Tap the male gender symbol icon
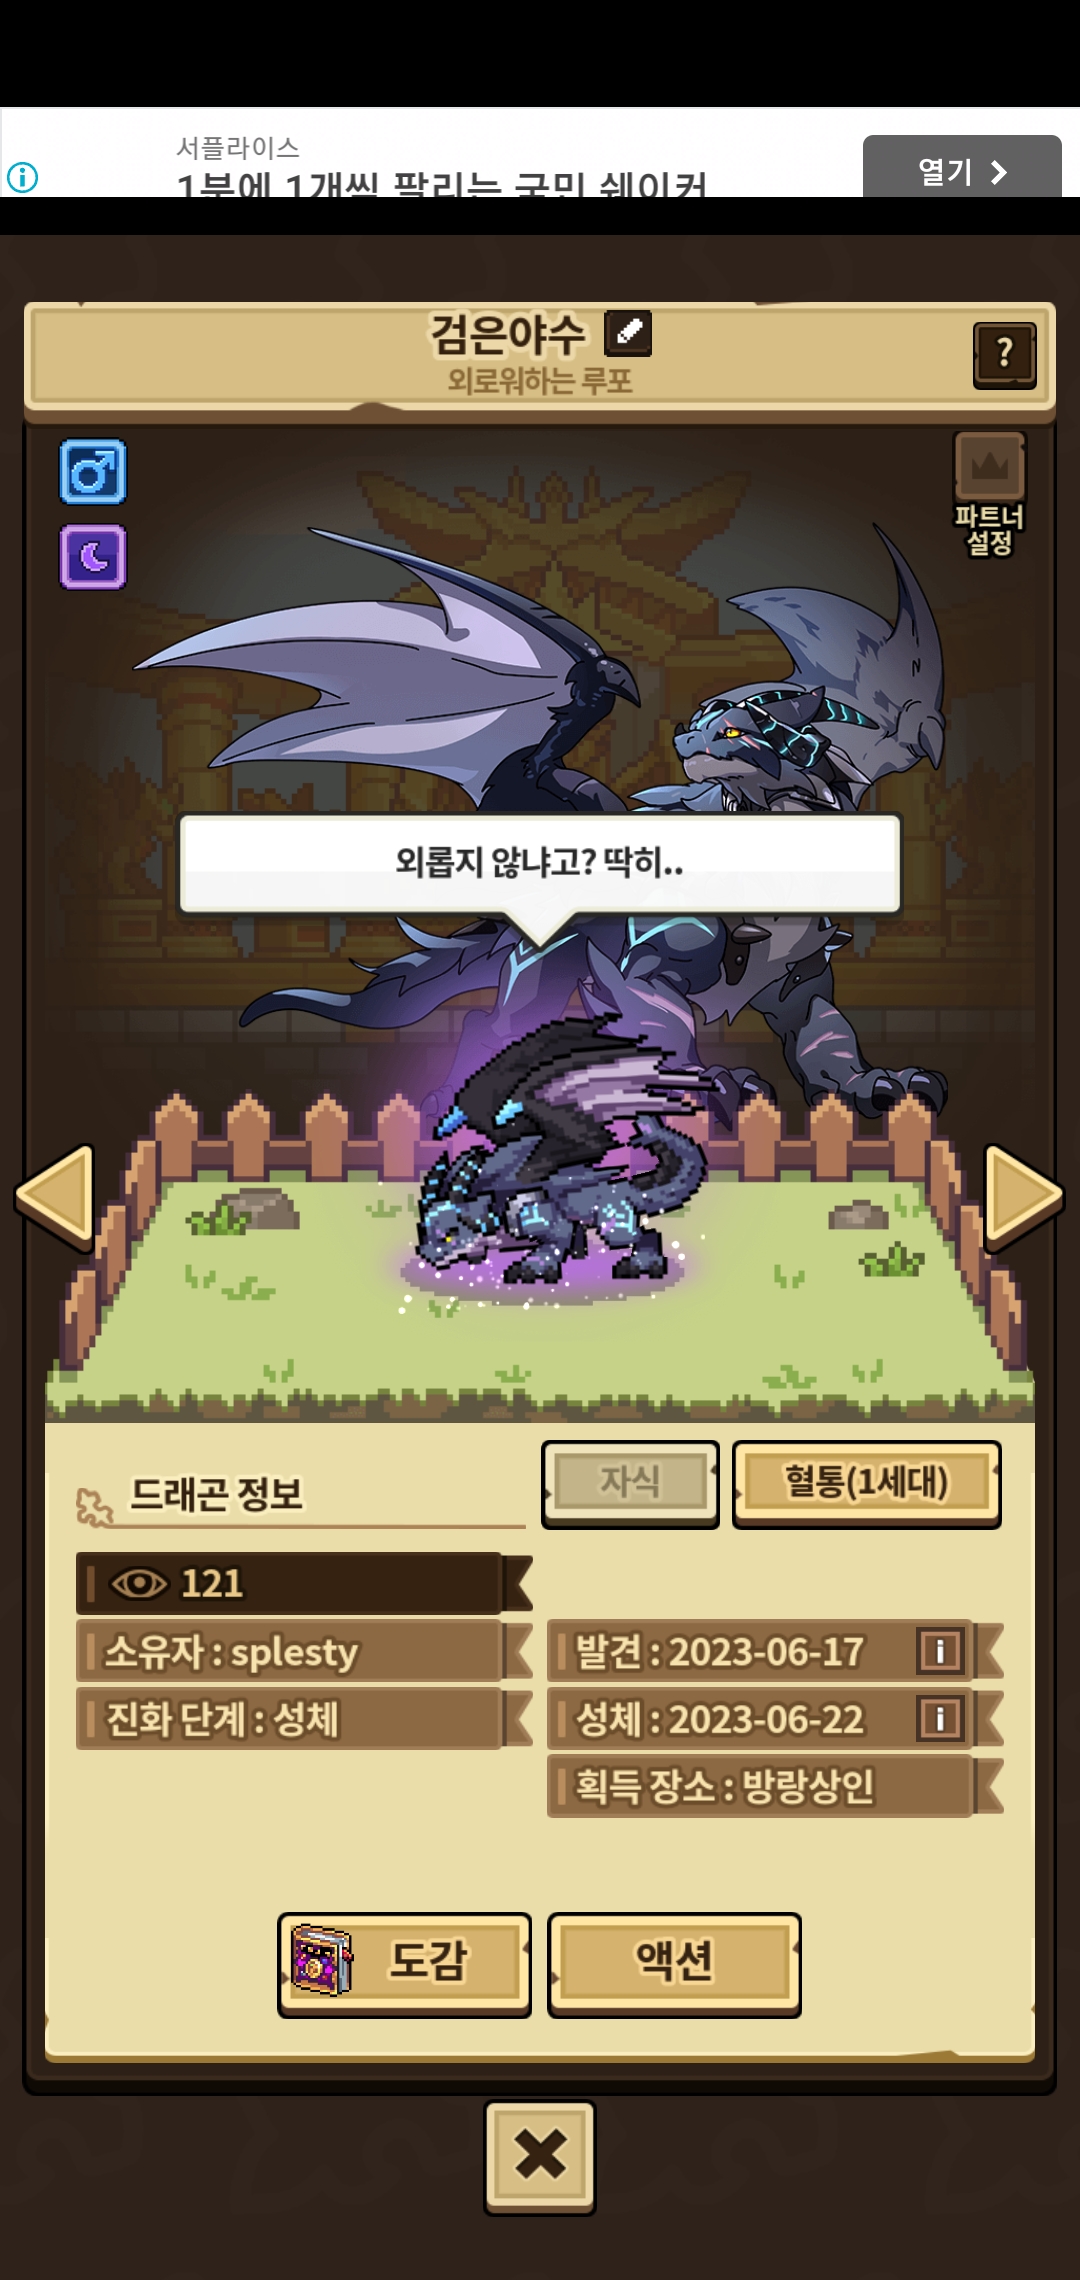Viewport: 1080px width, 2280px height. (93, 470)
